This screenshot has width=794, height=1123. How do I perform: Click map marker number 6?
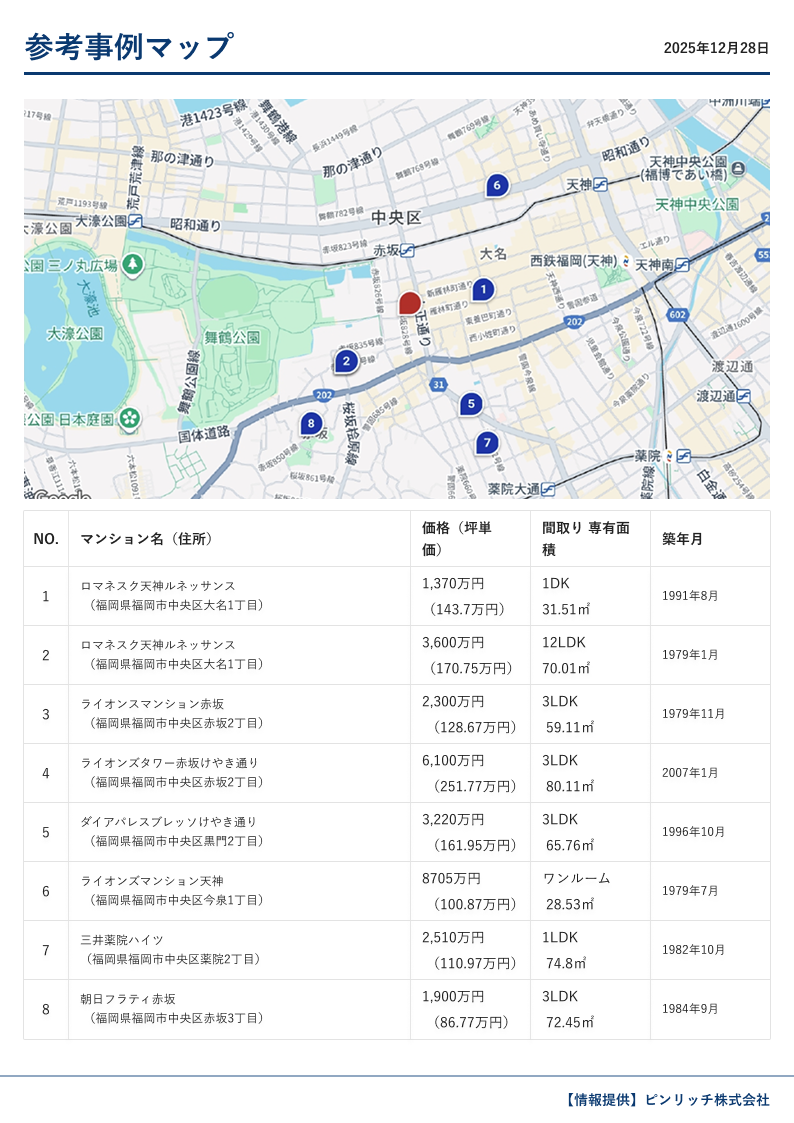click(x=497, y=185)
